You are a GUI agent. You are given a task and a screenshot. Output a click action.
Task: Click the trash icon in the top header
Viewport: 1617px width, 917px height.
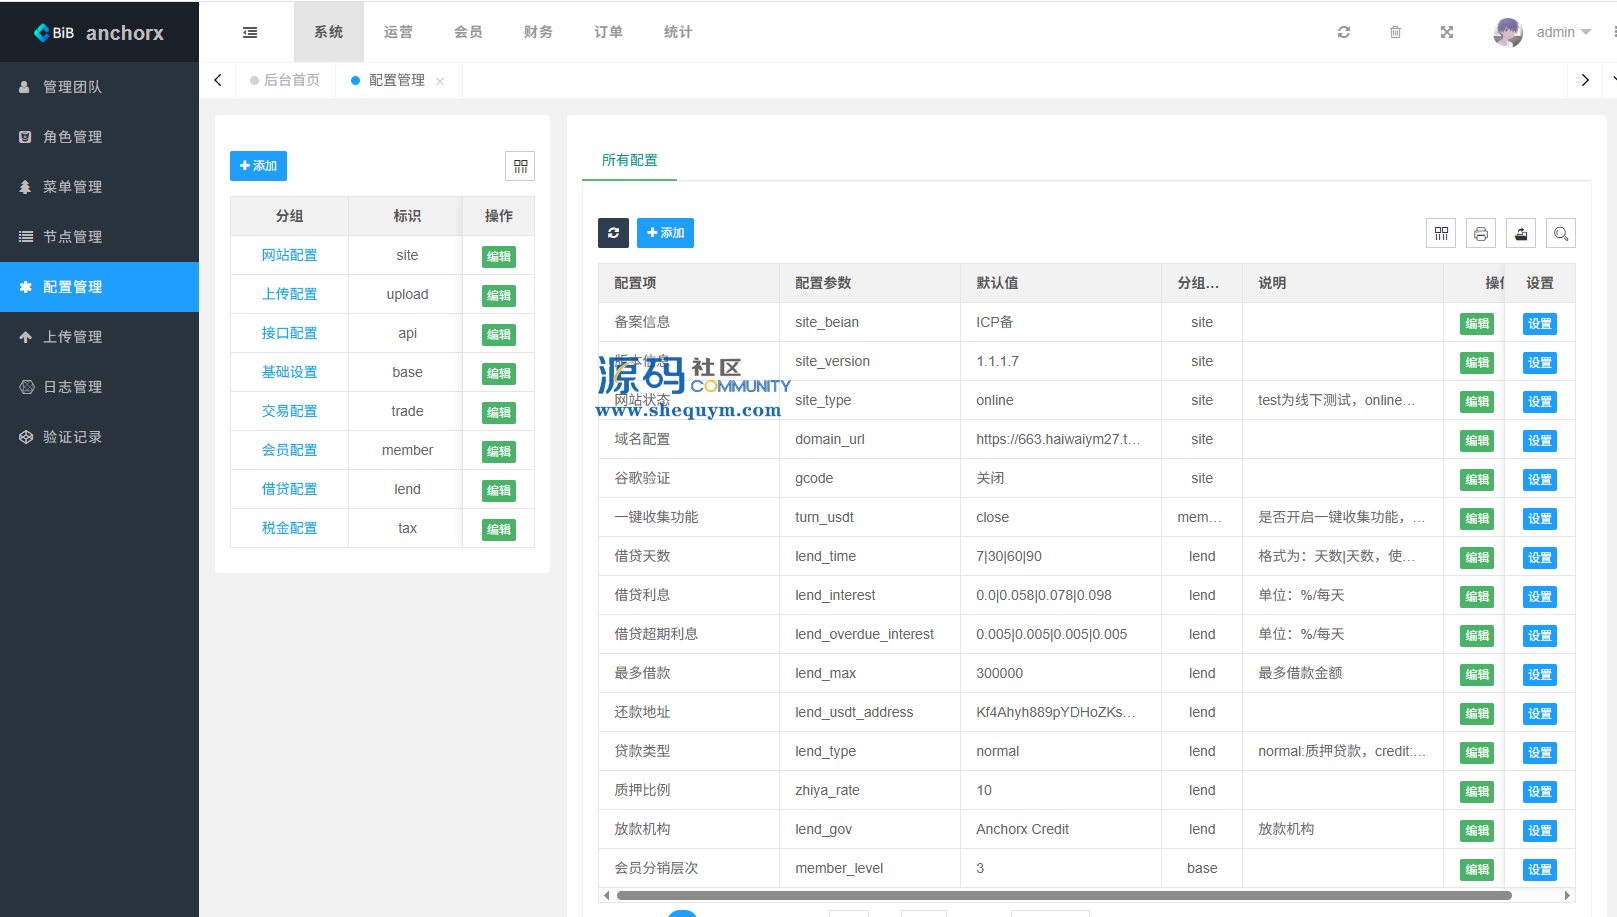pyautogui.click(x=1395, y=32)
